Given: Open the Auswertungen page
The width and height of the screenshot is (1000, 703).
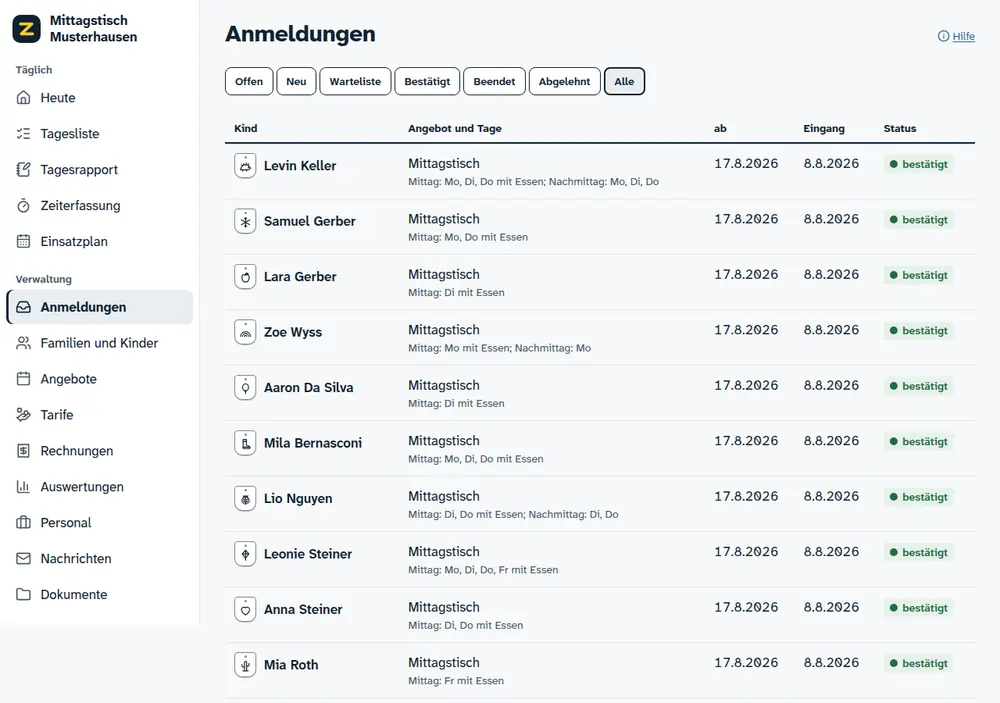Looking at the screenshot, I should (x=99, y=487).
